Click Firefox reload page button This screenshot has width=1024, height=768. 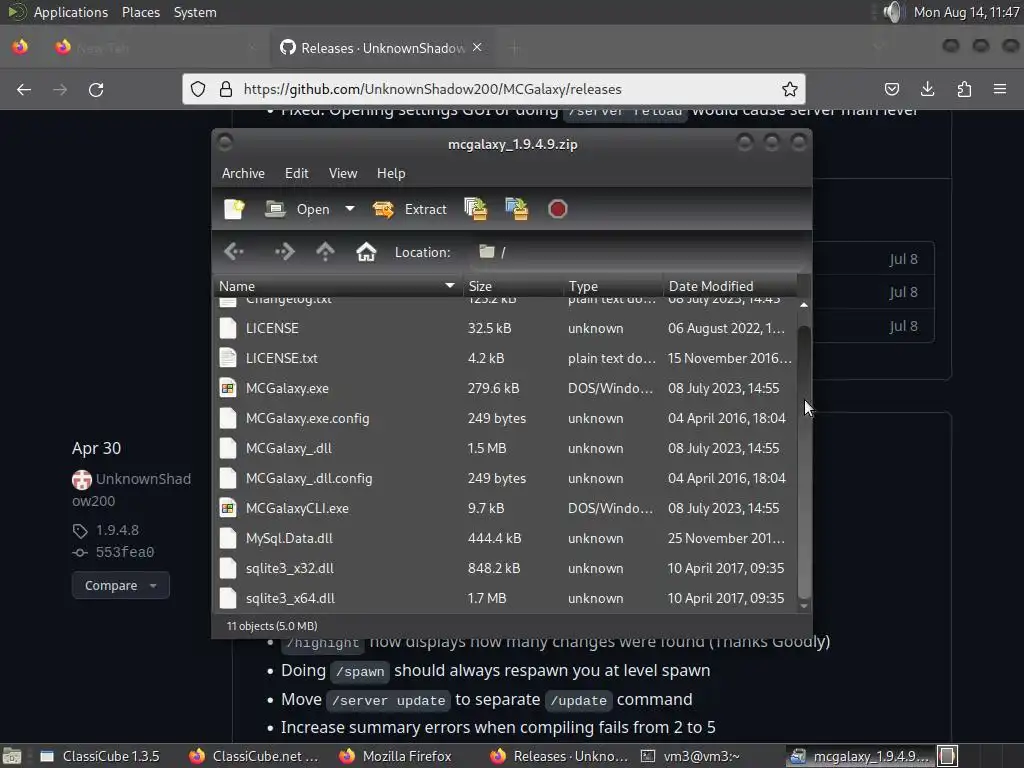(96, 89)
